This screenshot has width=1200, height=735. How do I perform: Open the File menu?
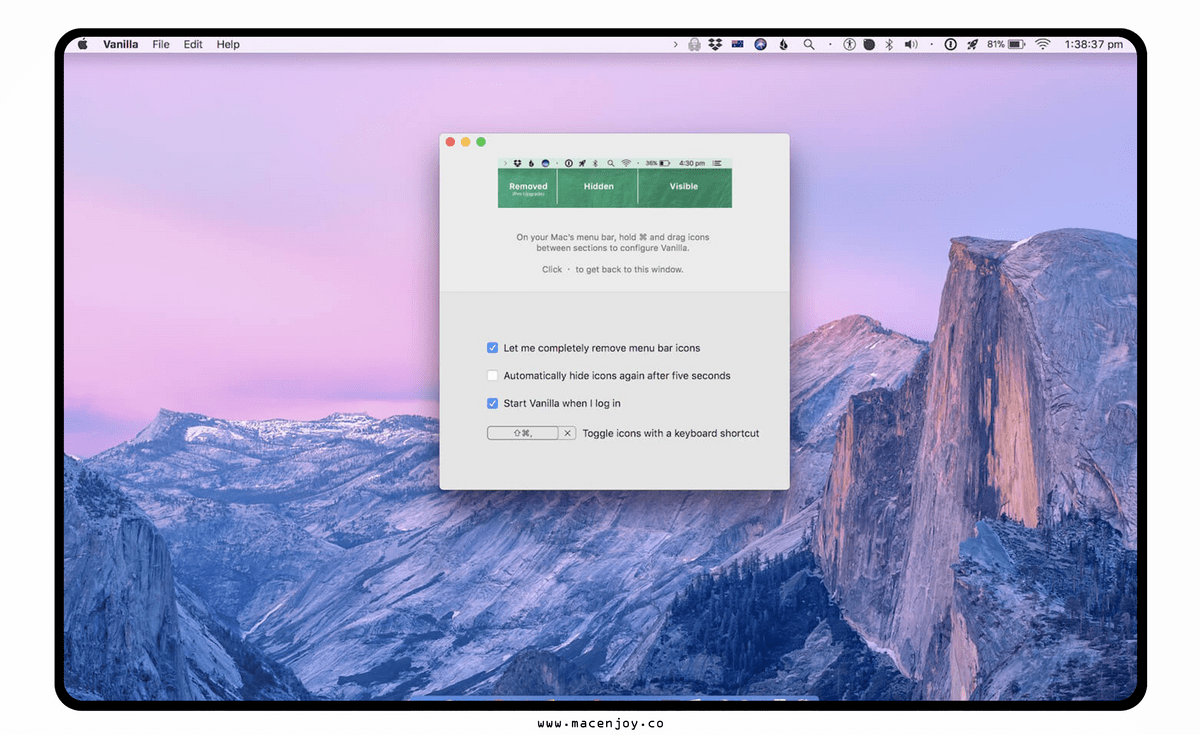161,45
